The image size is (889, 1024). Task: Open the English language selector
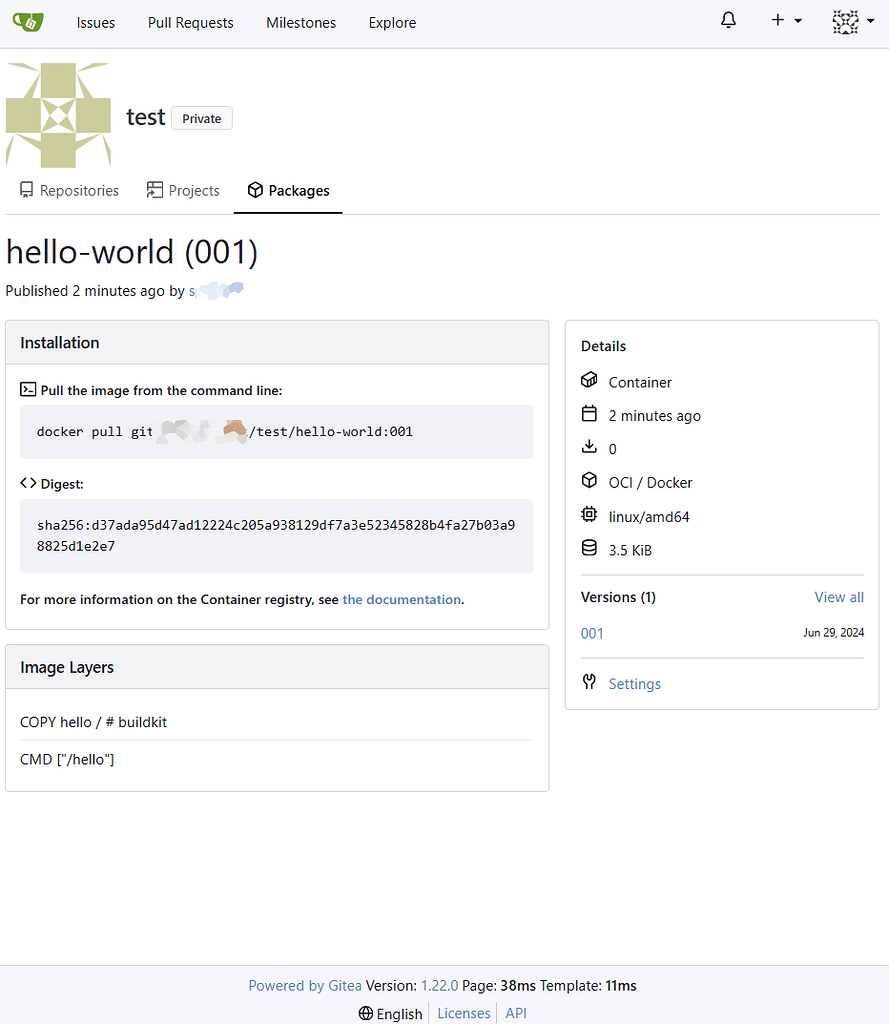(390, 1013)
